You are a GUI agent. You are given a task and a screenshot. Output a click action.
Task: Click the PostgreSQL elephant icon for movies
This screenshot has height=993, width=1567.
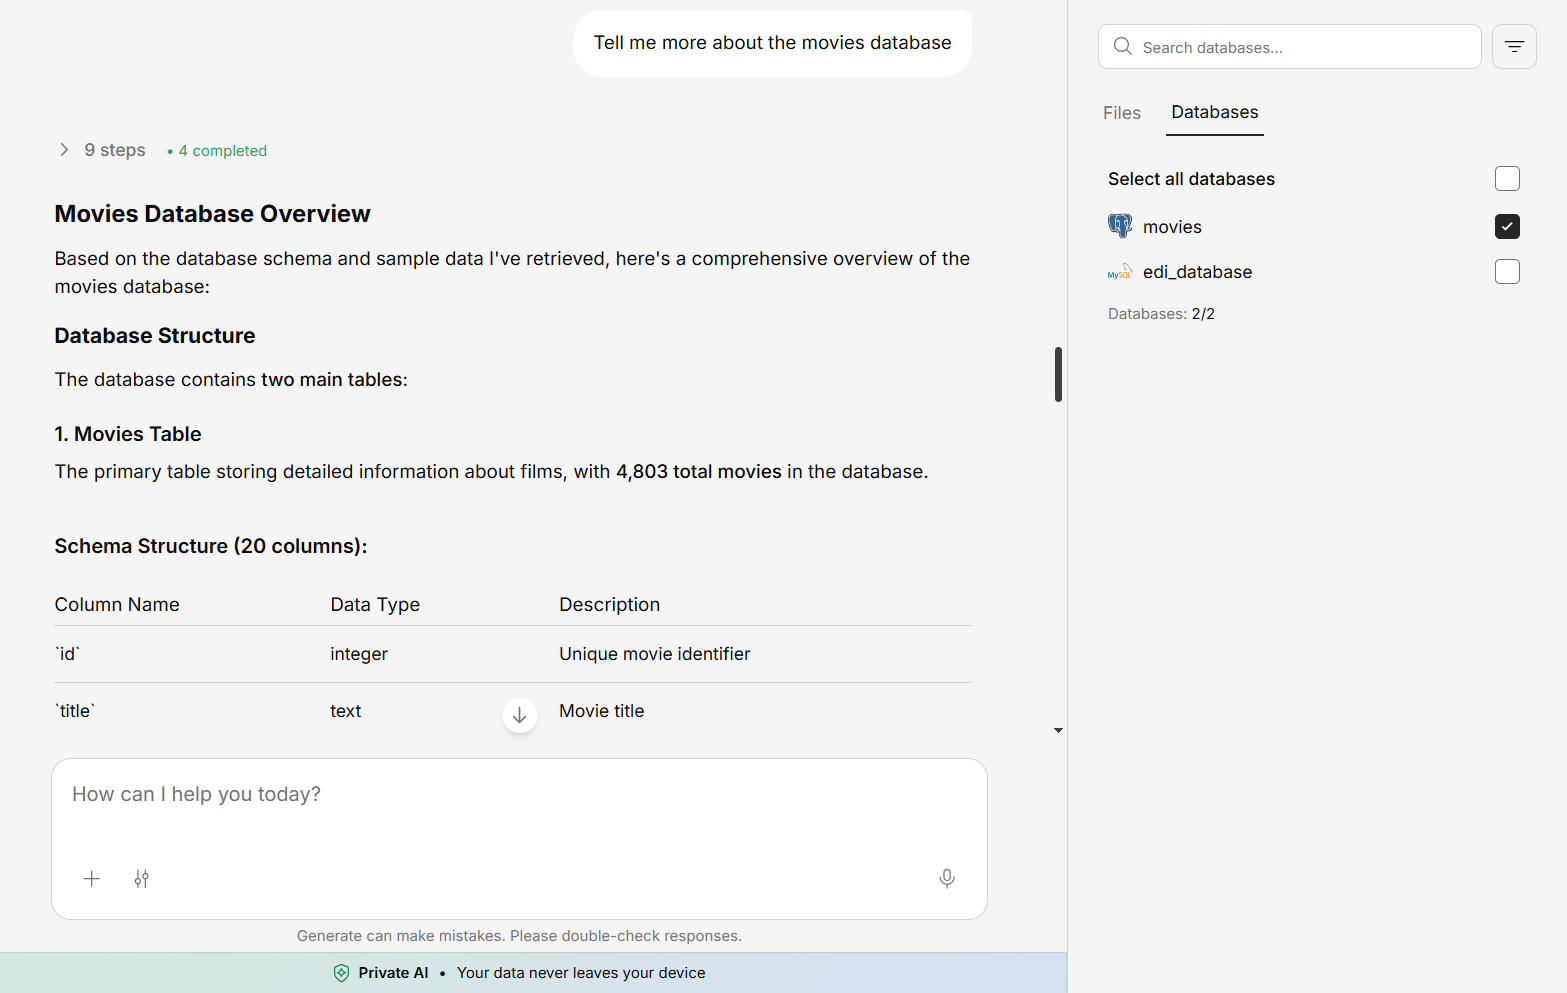coord(1120,226)
